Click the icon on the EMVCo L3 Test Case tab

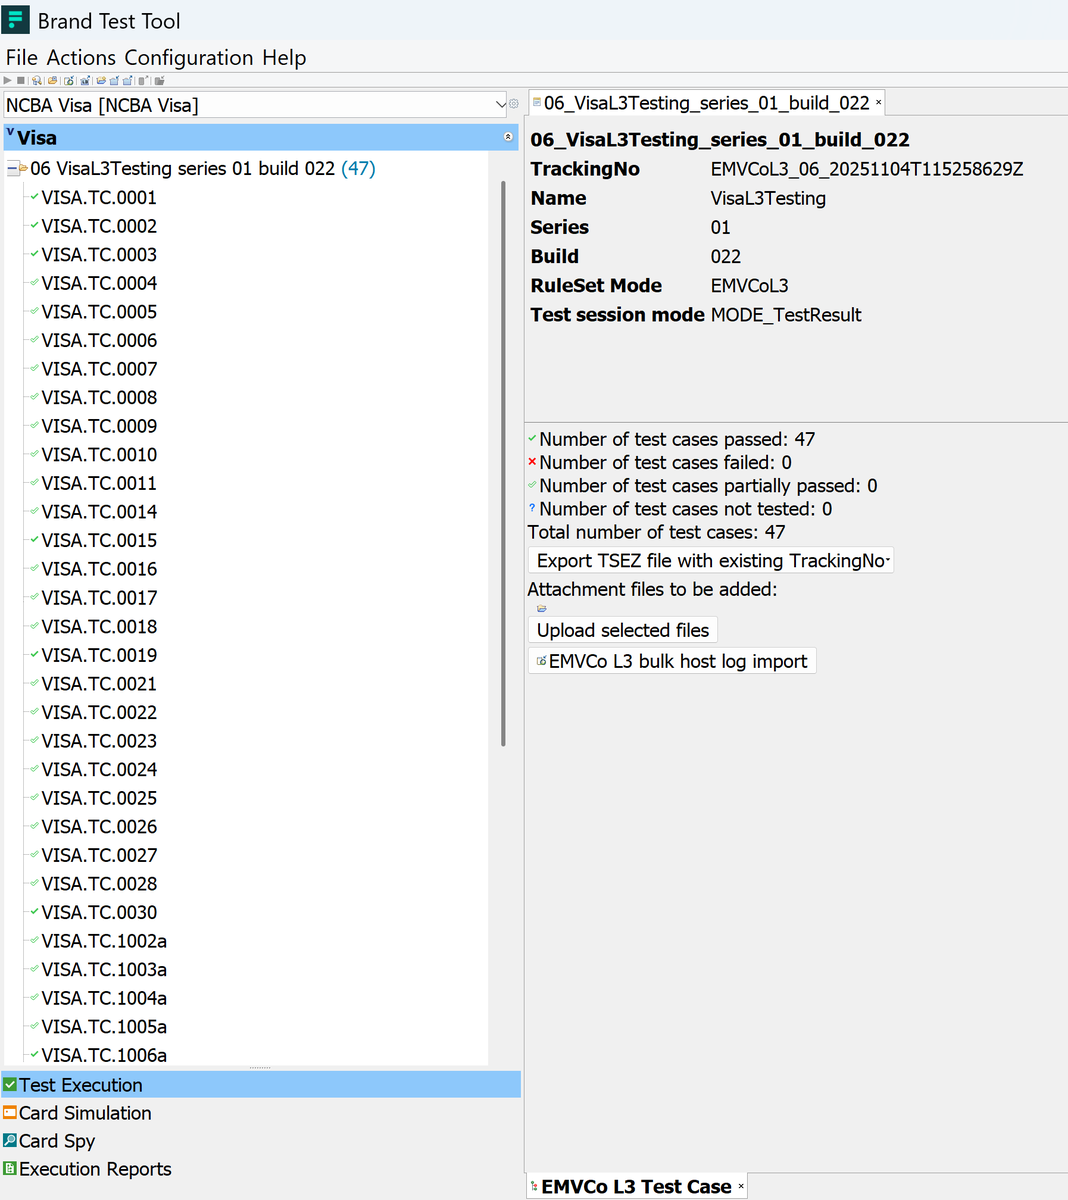[x=534, y=1186]
